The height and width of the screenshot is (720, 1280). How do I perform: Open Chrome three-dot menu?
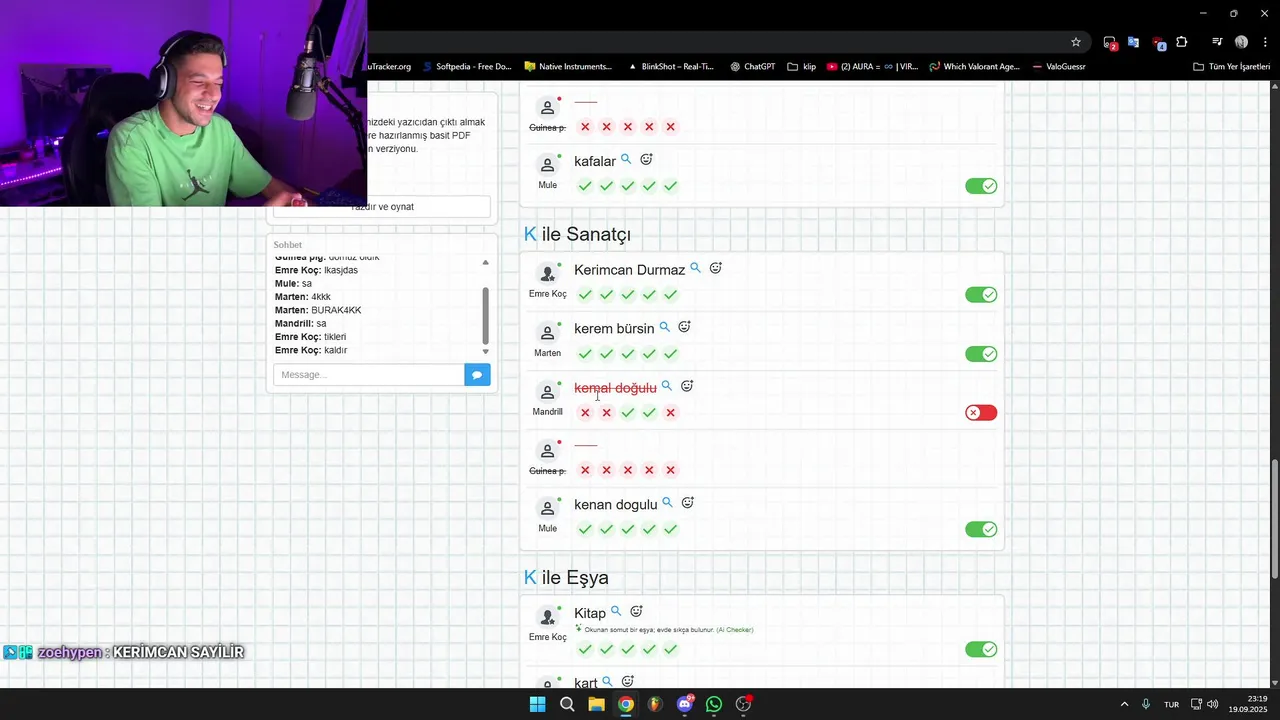[x=1265, y=42]
